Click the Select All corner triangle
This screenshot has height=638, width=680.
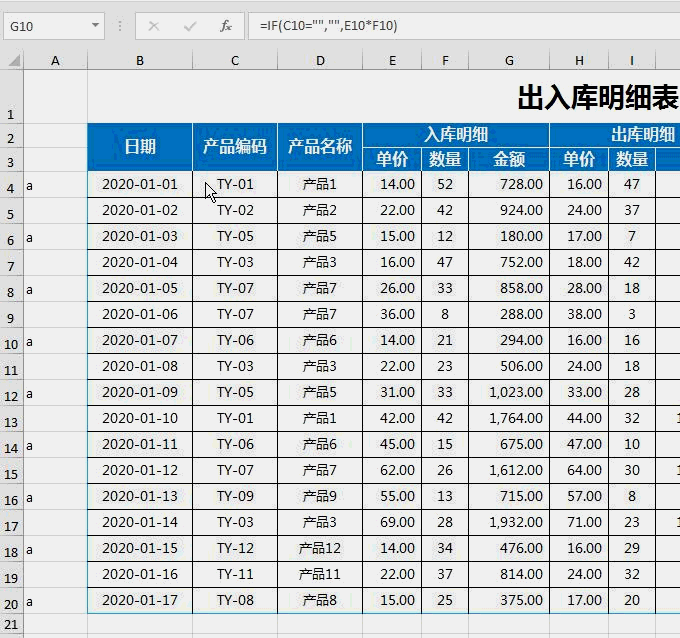tap(13, 60)
